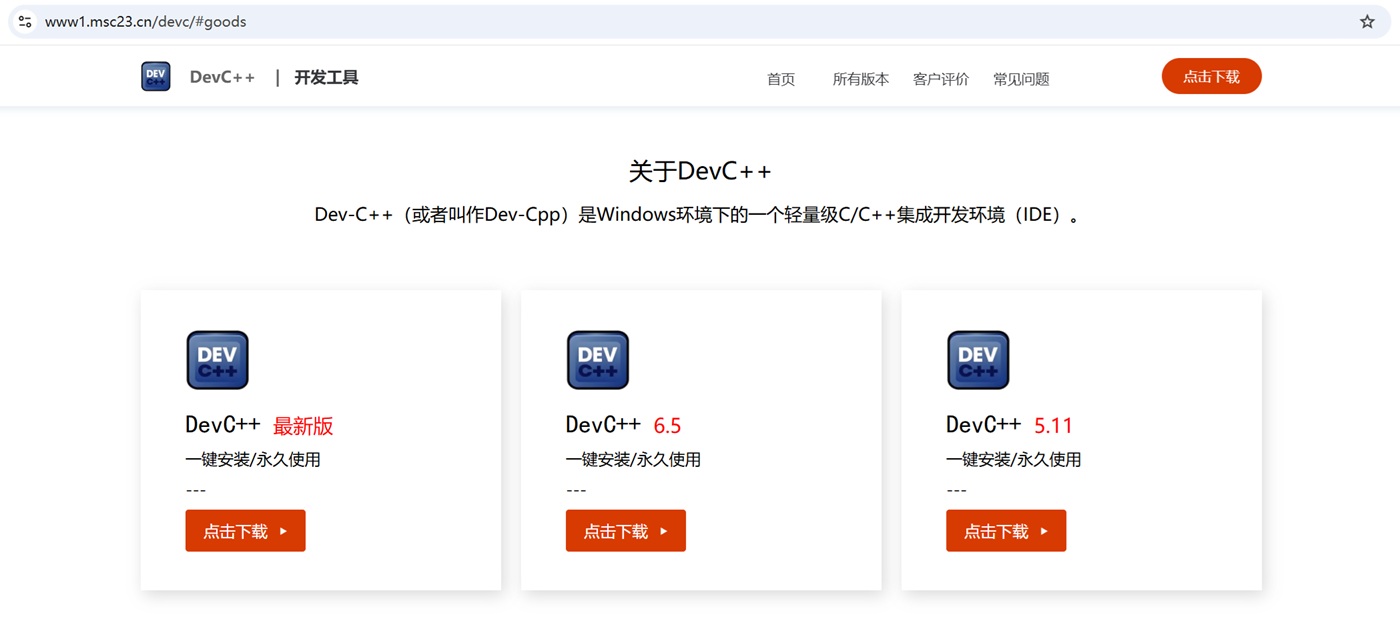
Task: Download DevC++ 6.5 via 点击下载
Action: click(626, 531)
